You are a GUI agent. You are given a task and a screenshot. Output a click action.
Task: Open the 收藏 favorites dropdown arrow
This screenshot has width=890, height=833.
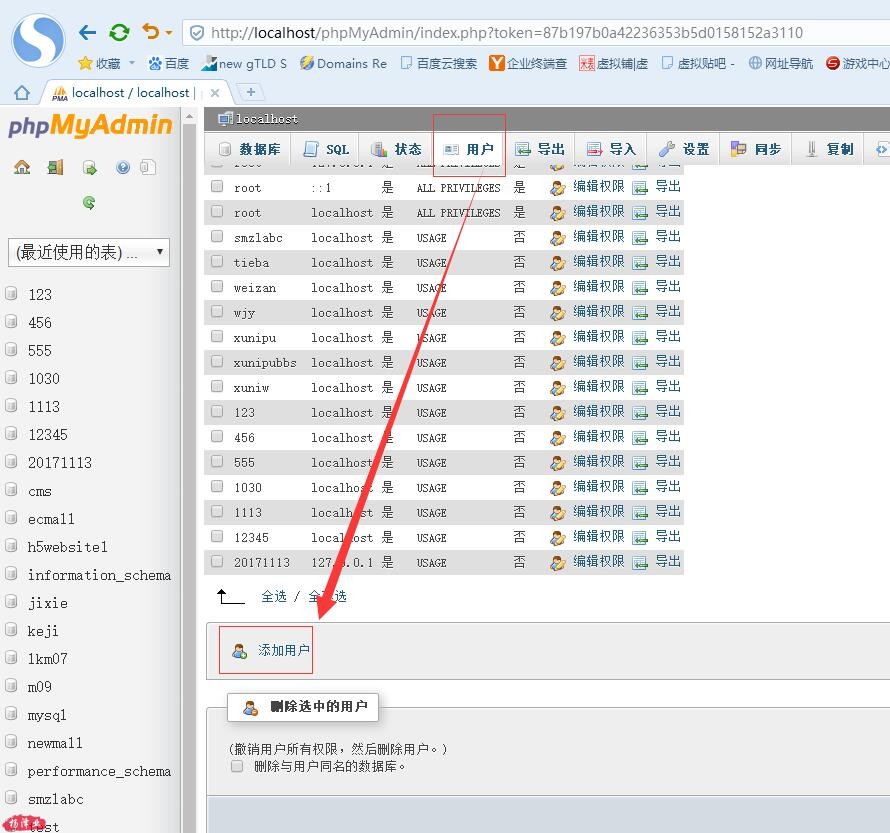click(132, 62)
